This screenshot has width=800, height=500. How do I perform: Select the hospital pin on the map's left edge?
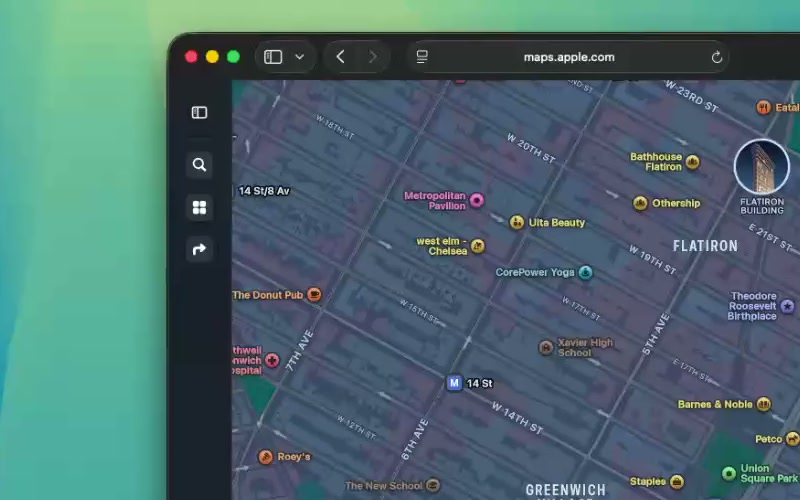pos(272,360)
